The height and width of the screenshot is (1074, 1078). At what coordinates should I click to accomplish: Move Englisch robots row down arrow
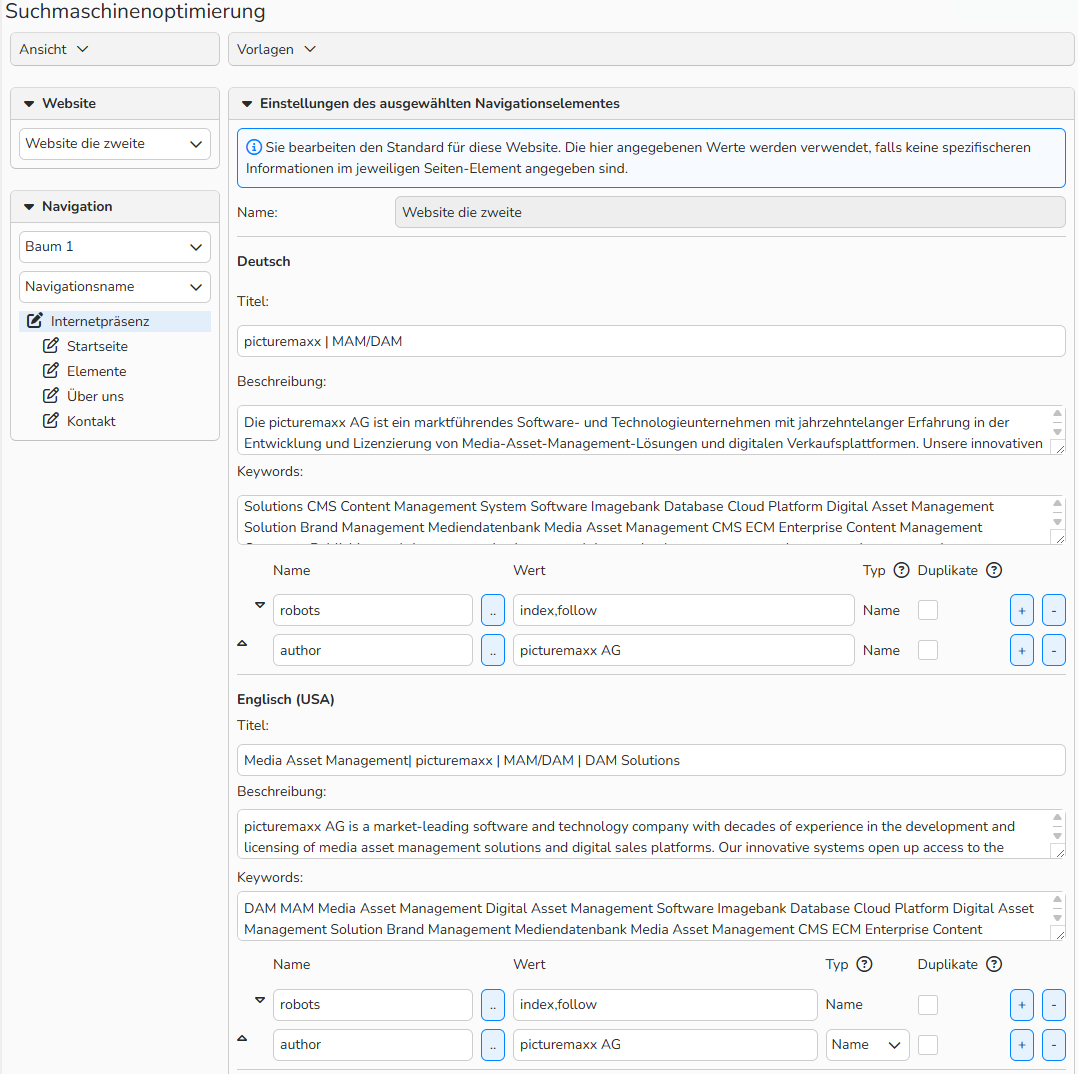point(260,1000)
